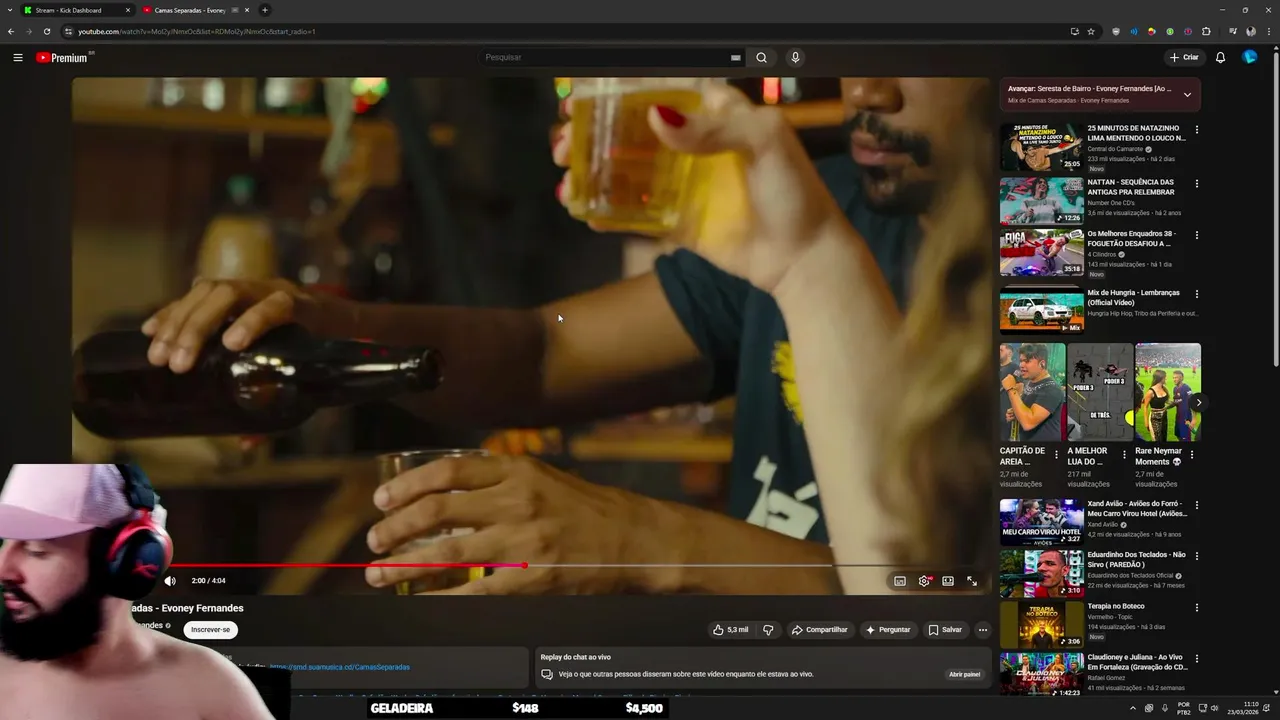Save the video with Salvar
This screenshot has width=1280, height=720.
(945, 630)
